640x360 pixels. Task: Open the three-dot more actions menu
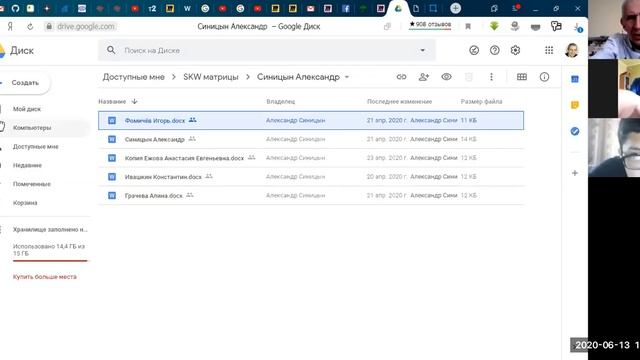point(491,77)
